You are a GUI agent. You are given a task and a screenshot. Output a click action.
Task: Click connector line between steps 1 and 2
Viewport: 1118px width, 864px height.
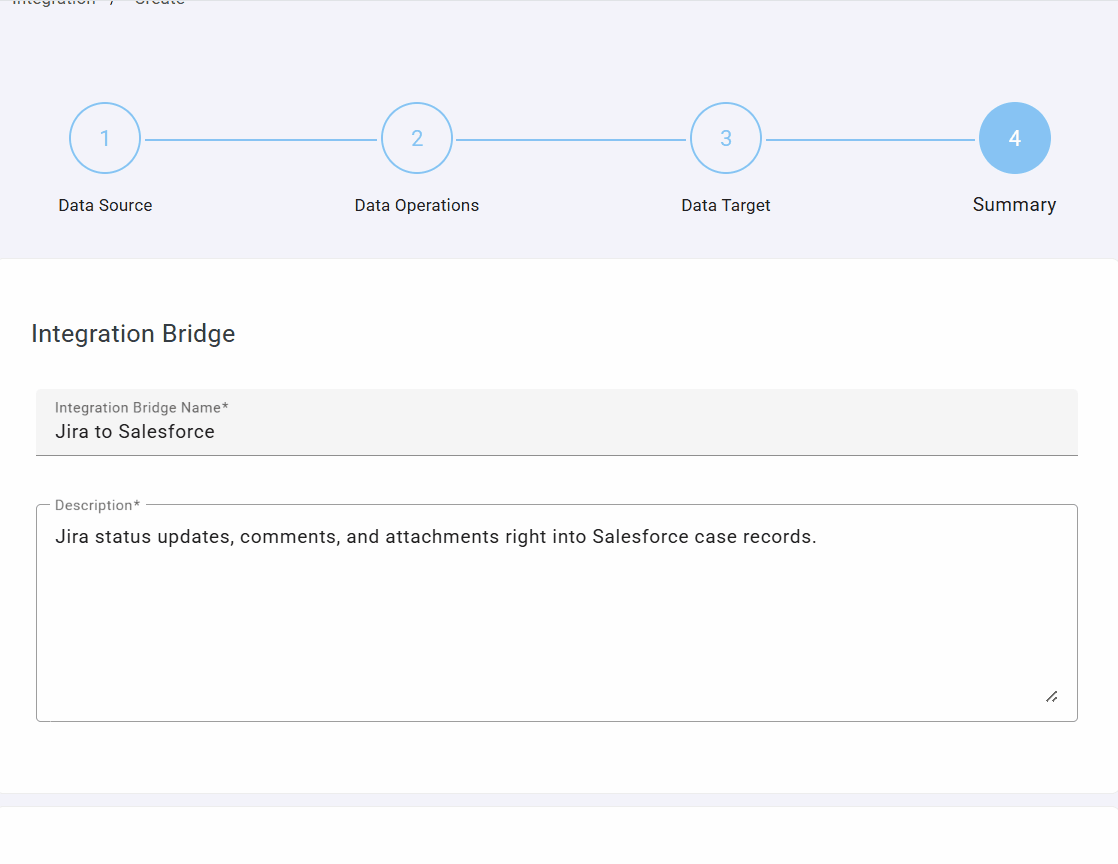point(261,140)
